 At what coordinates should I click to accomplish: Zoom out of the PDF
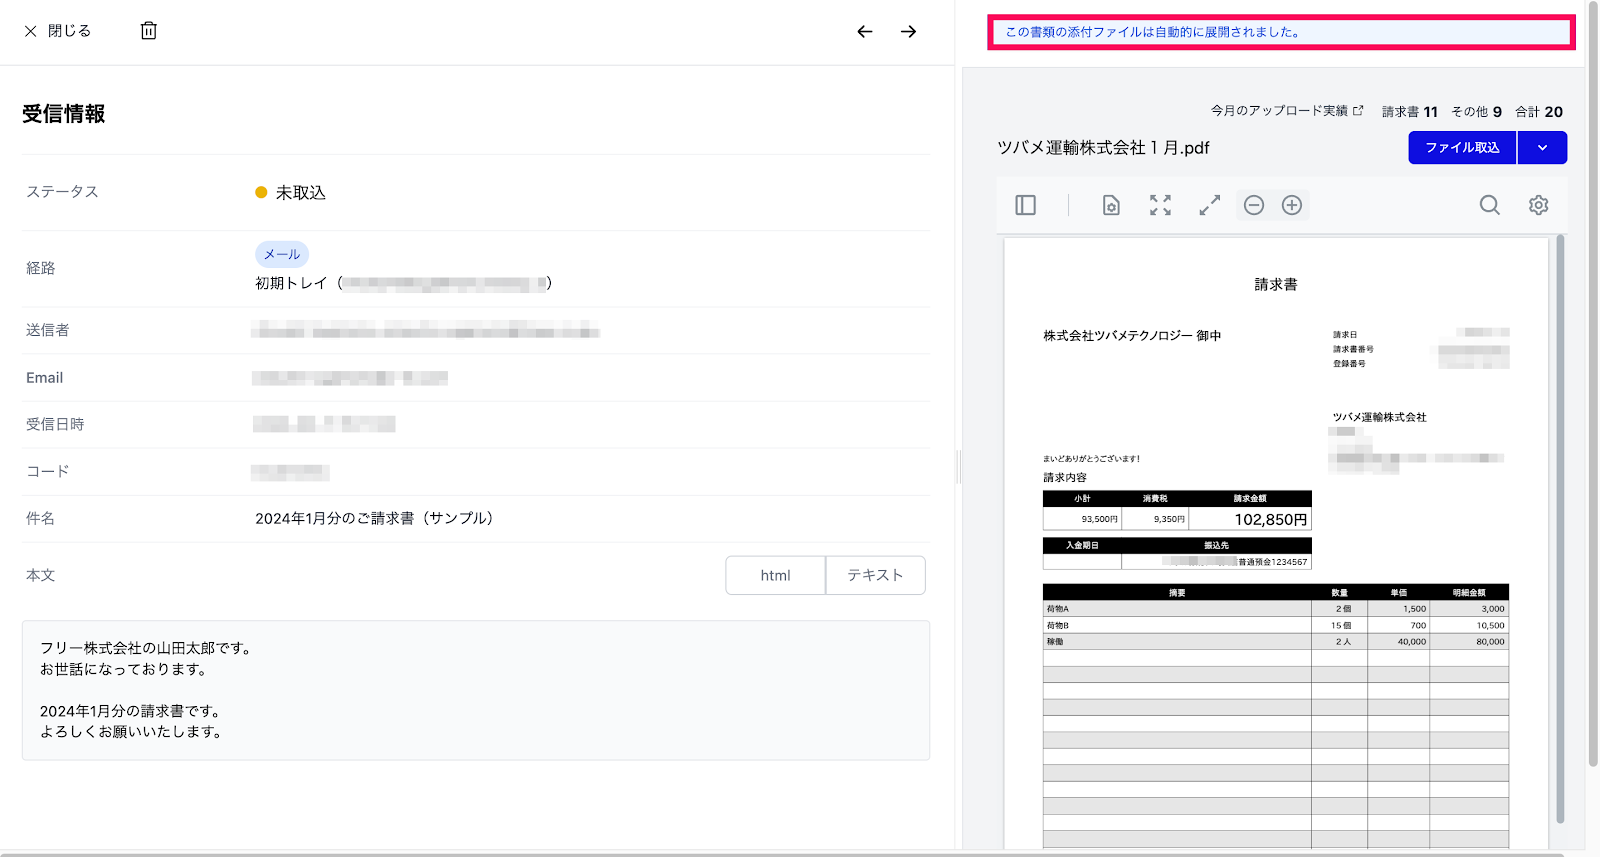[x=1254, y=205]
